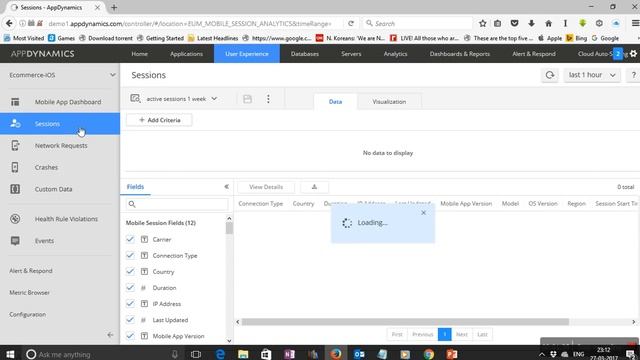
Task: Open Dashboards & Reports menu
Action: tap(460, 54)
